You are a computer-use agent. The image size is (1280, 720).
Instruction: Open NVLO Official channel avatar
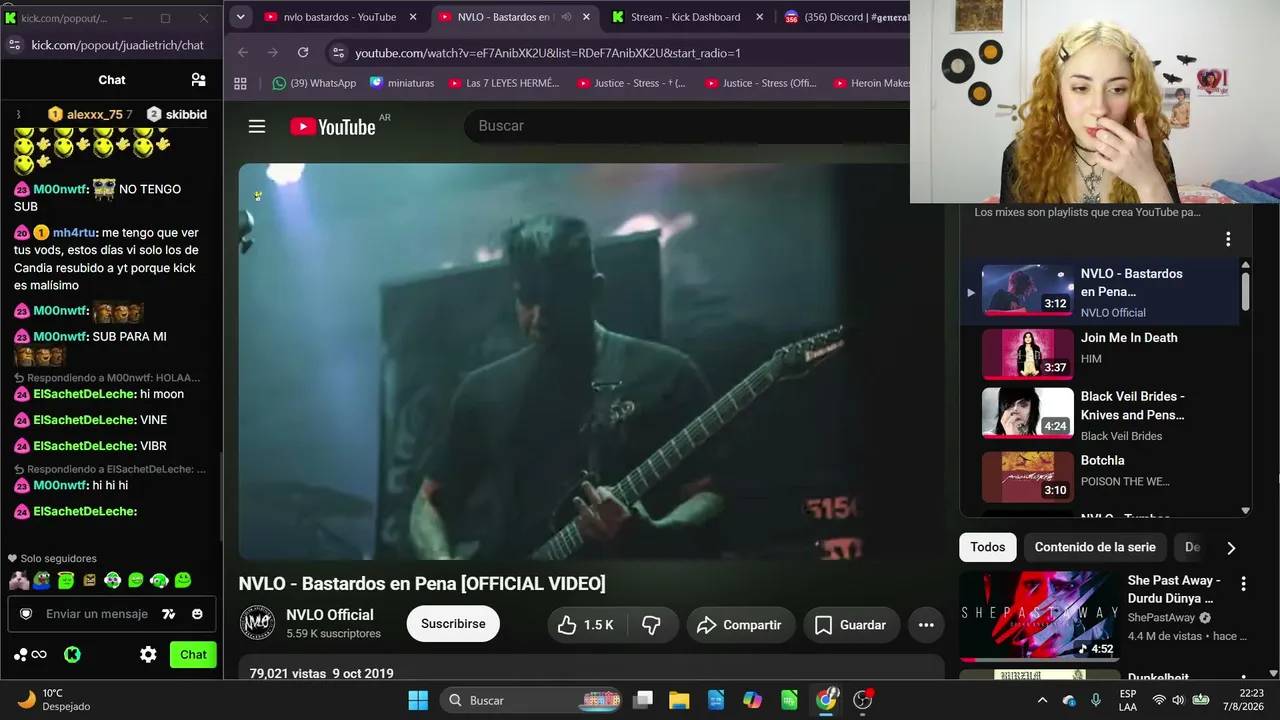[x=257, y=623]
